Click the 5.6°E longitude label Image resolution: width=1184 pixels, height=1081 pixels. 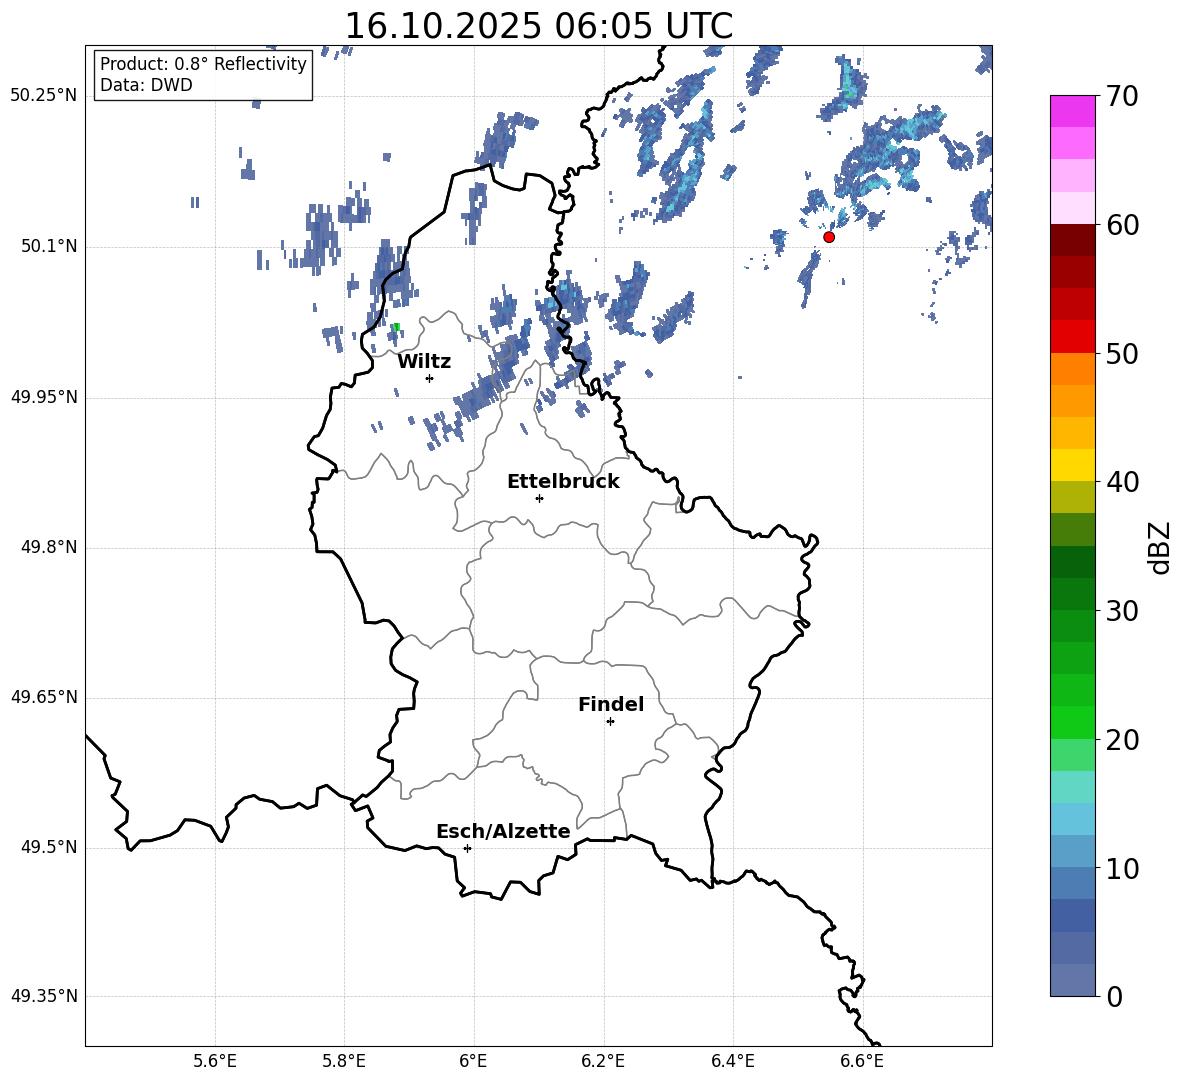tap(215, 1061)
